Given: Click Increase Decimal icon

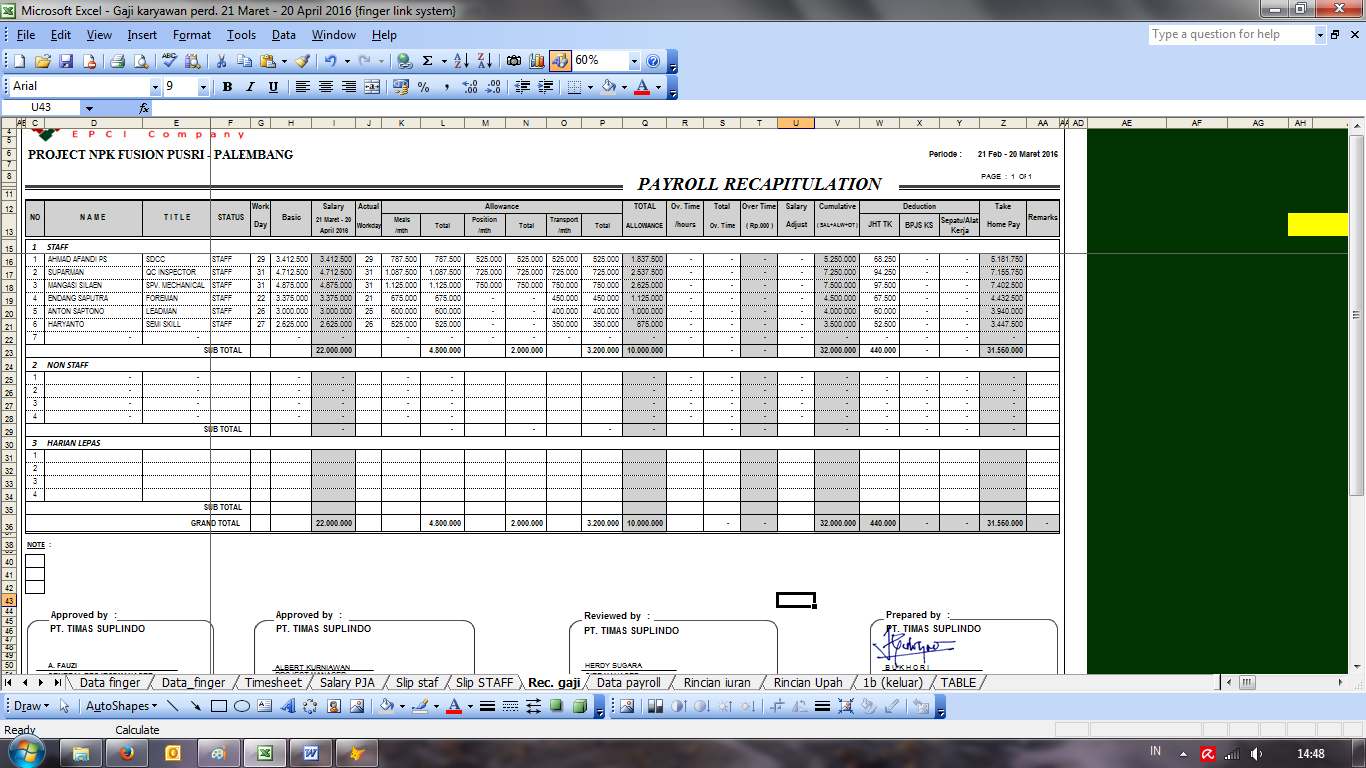Looking at the screenshot, I should [471, 87].
